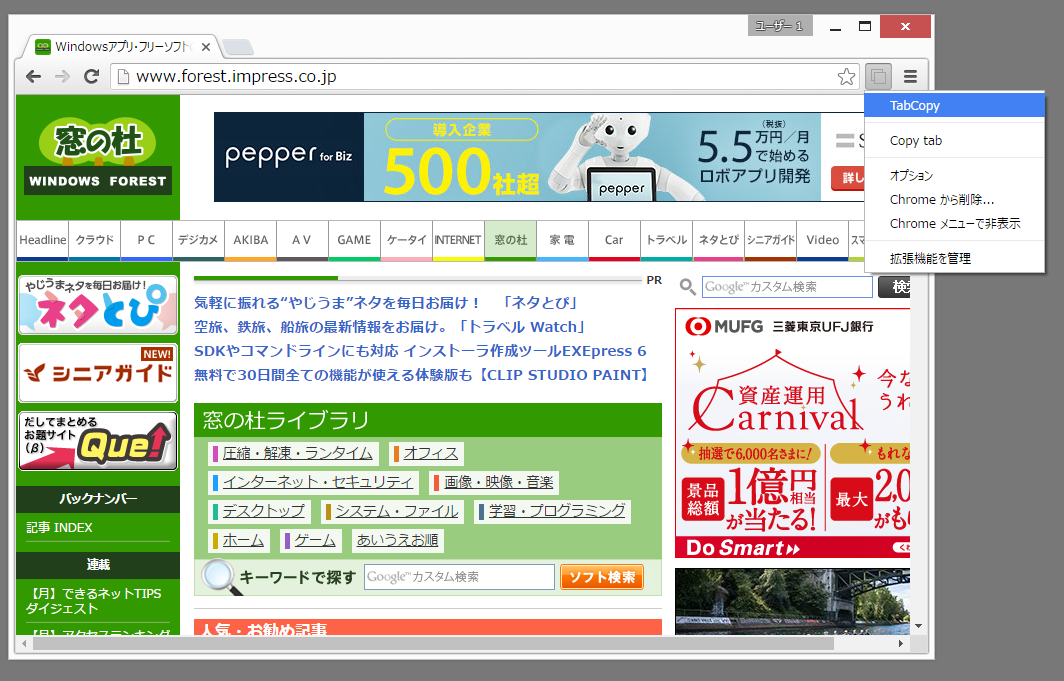Screen dimensions: 1064x681
Task: Click the magnifier icon beside Googleカスタム検索
Action: coord(687,287)
